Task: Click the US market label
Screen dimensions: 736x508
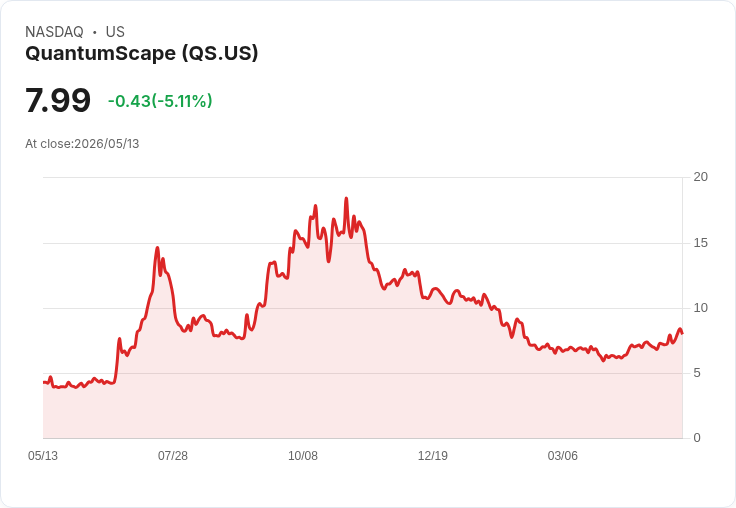Action: click(x=115, y=32)
